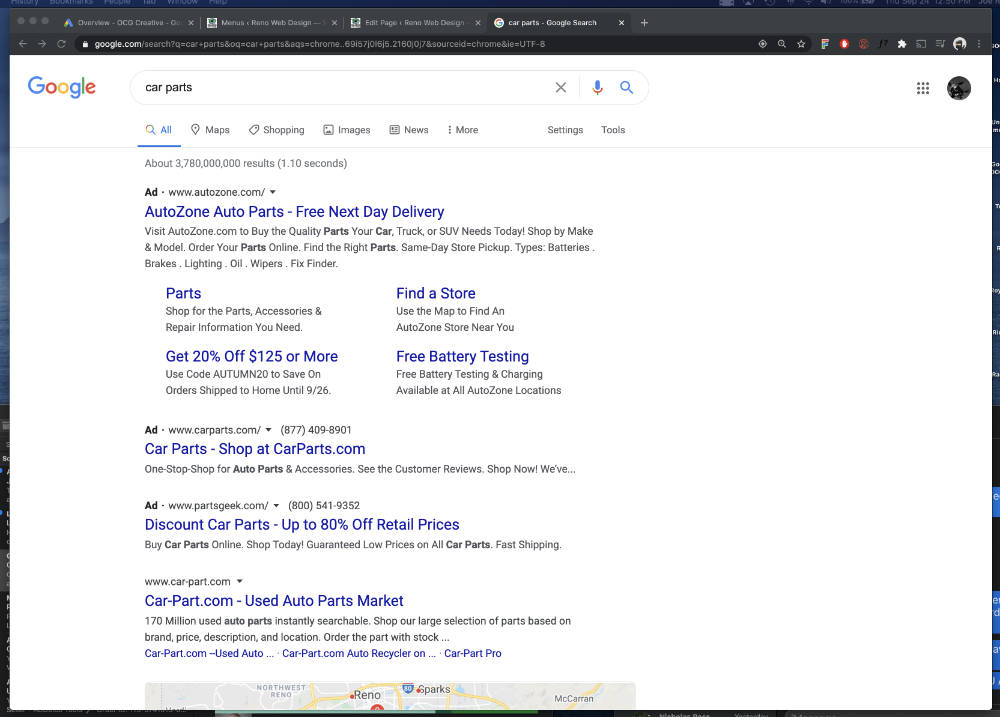The width and height of the screenshot is (1000, 717).
Task: Click the (800) 541-9352 phone number
Action: 323,505
